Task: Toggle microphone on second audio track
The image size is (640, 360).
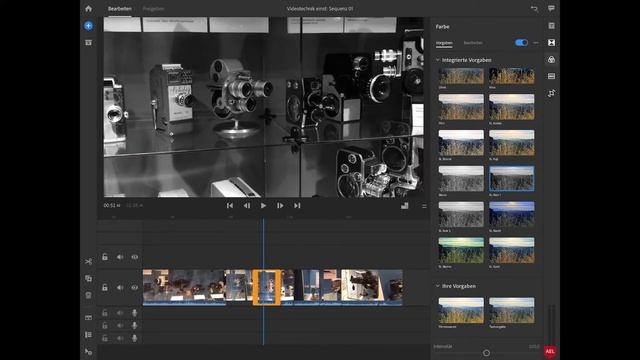Action: [134, 326]
